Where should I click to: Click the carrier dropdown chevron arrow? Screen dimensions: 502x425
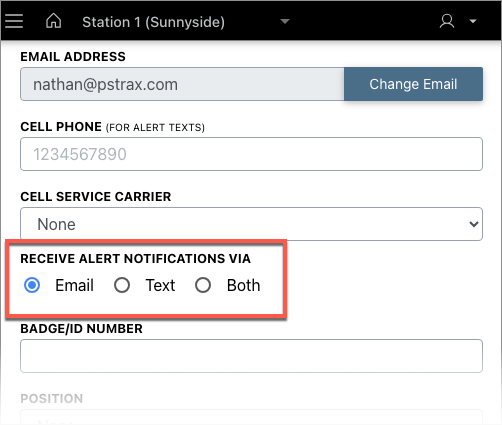[x=474, y=224]
